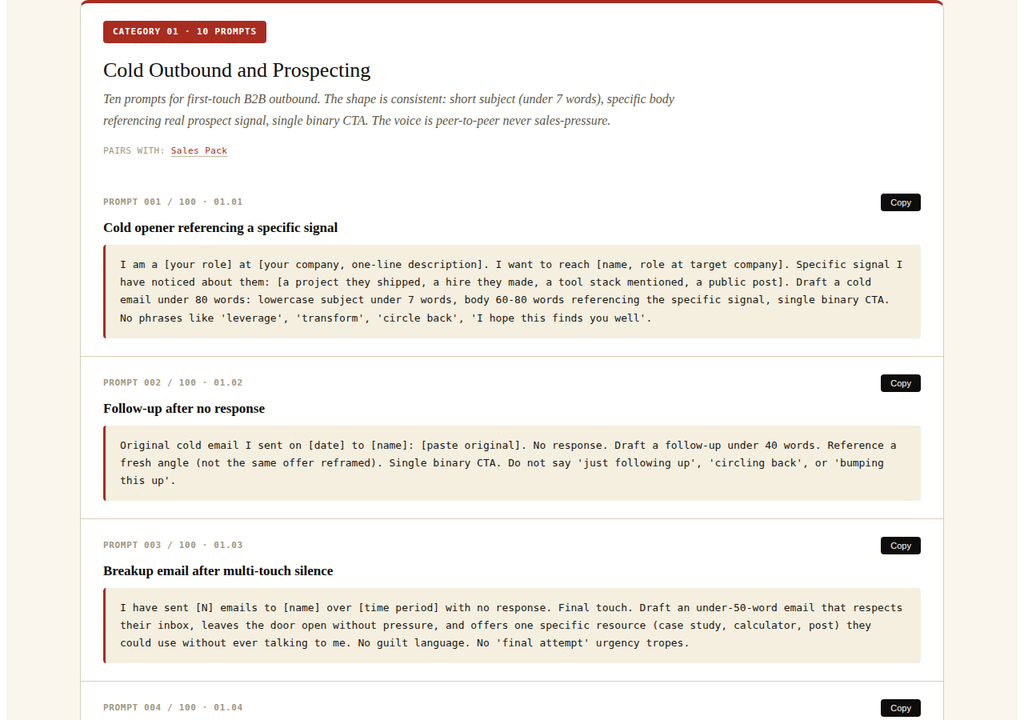Copy prompt 001 cold opener text
Image resolution: width=1024 pixels, height=720 pixels.
[900, 203]
